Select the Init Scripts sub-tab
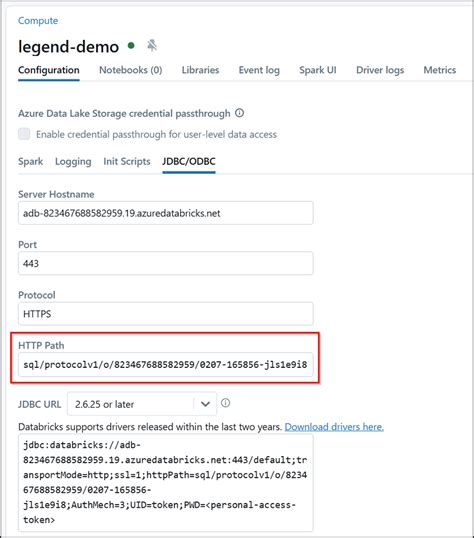The image size is (474, 538). click(x=127, y=161)
